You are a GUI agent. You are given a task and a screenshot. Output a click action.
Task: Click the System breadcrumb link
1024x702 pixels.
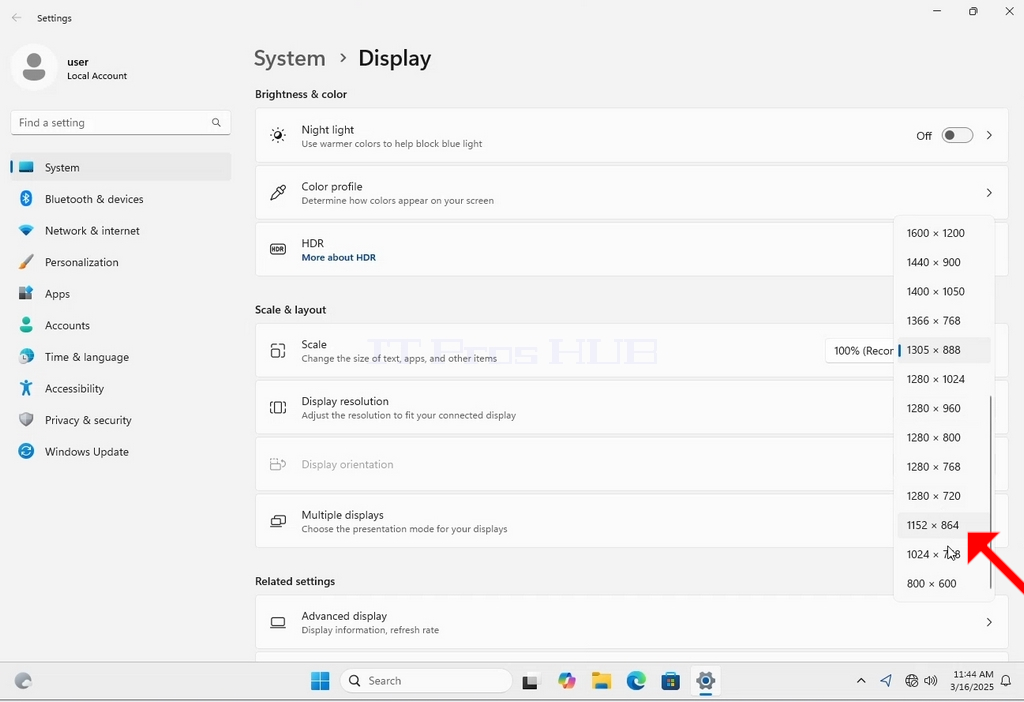click(x=289, y=58)
